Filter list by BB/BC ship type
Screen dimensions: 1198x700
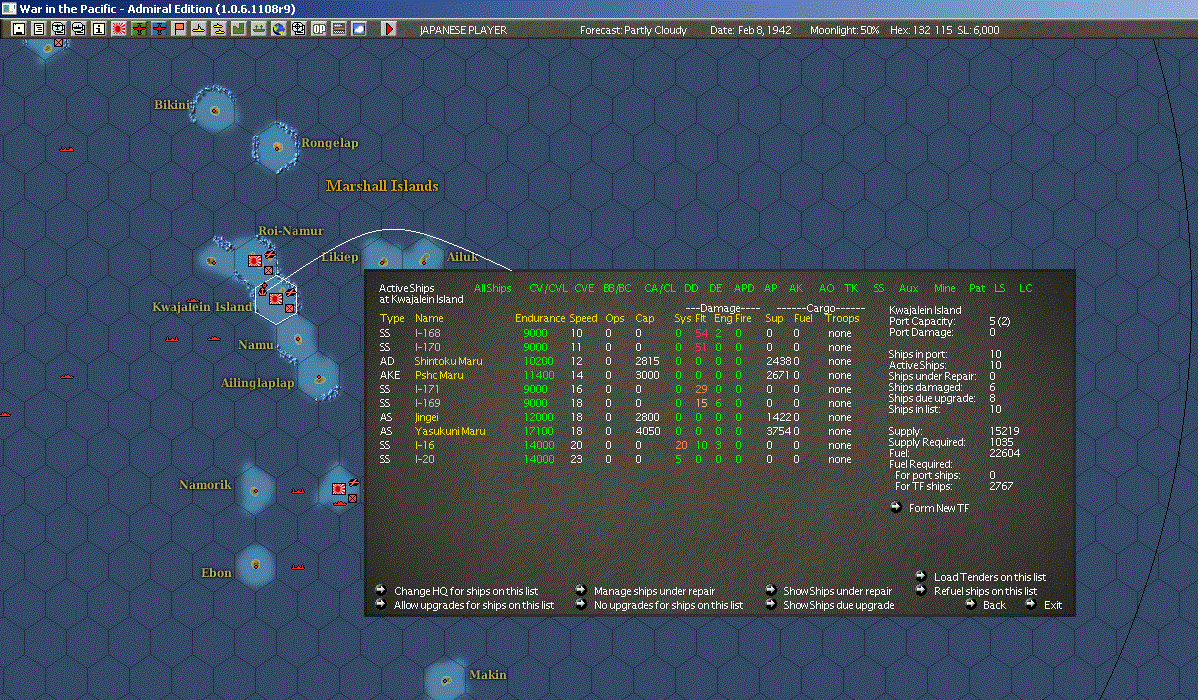[617, 288]
